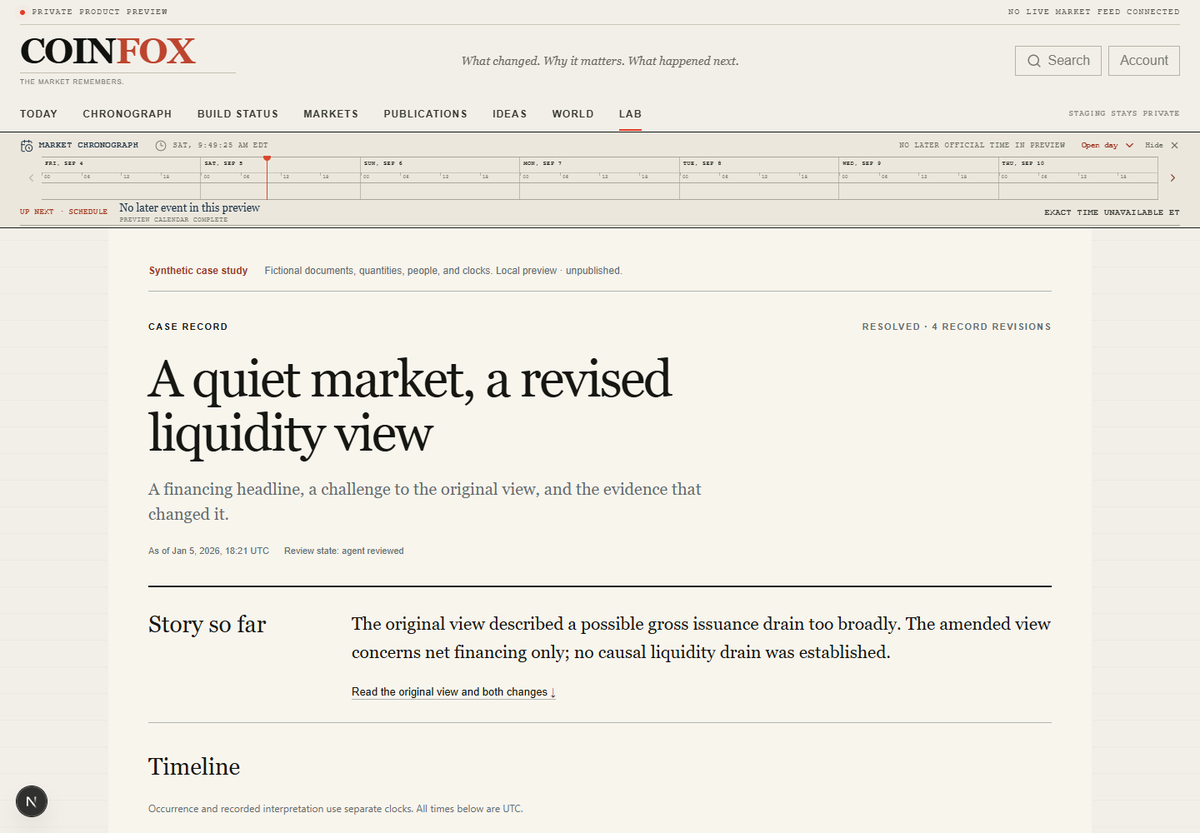
Task: Click 'RESOLVED · 4 RECORD REVISIONS' status text
Action: coord(956,327)
